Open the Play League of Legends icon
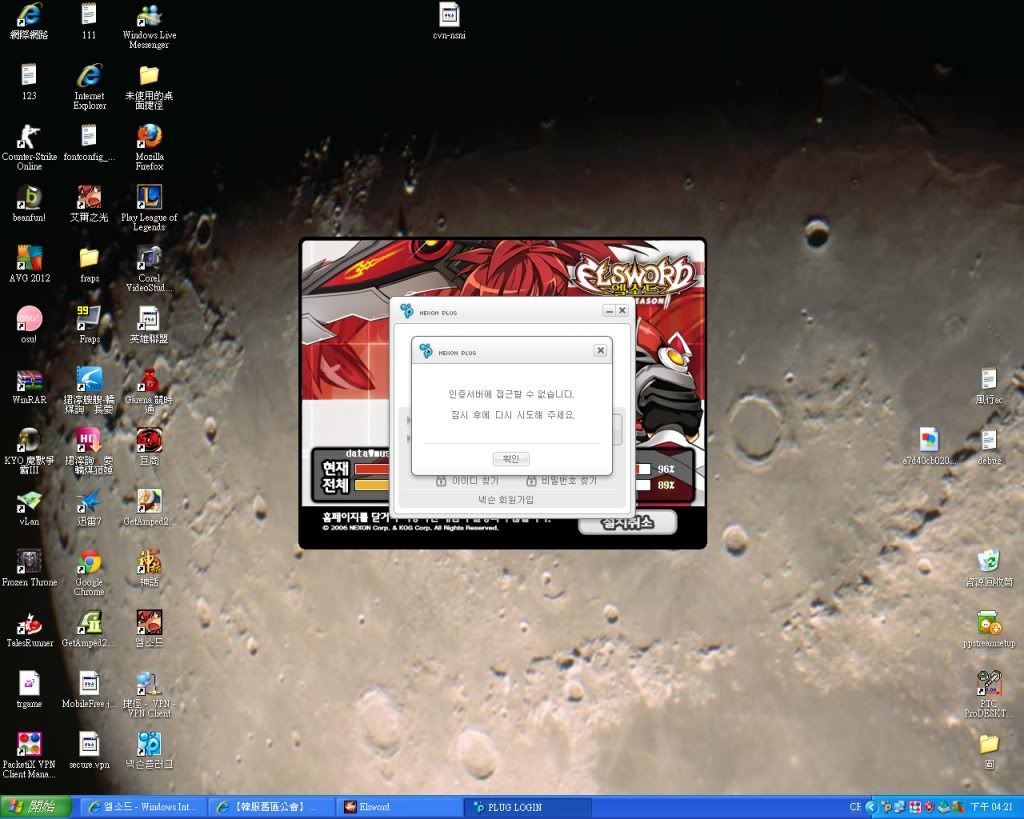Viewport: 1024px width, 819px height. [149, 197]
